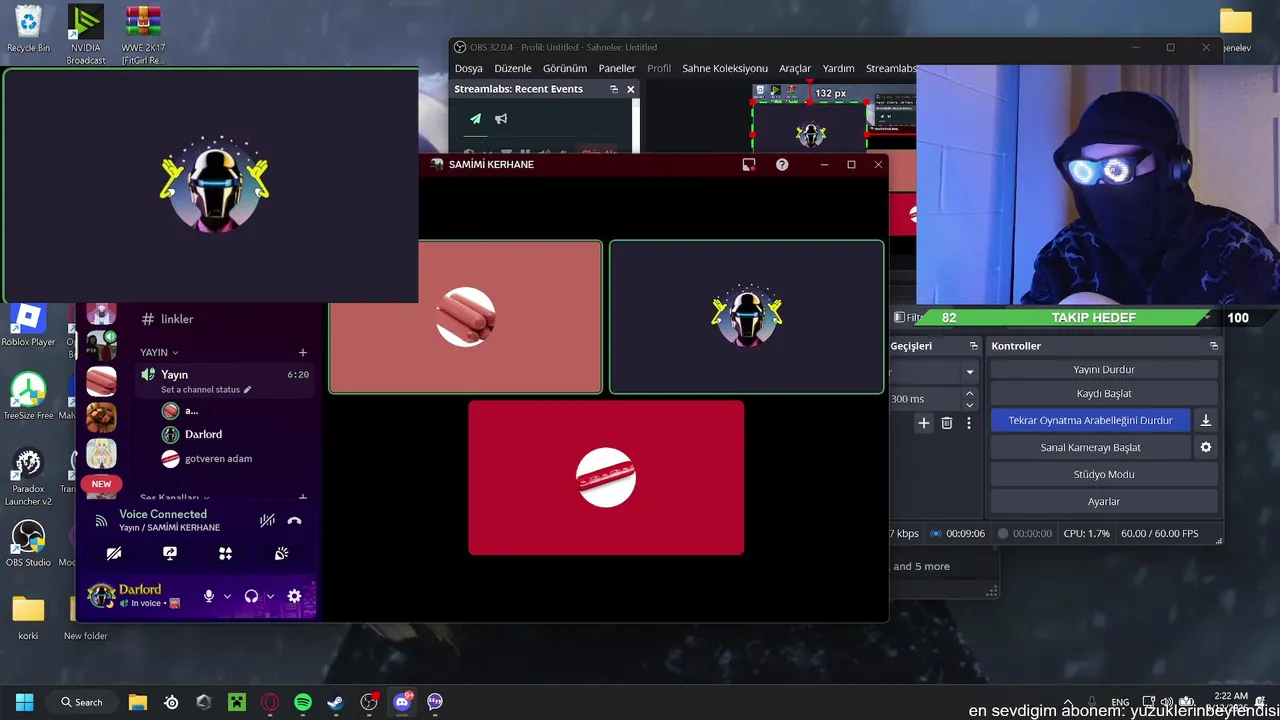Save replay buffer with download icon

coord(1206,420)
